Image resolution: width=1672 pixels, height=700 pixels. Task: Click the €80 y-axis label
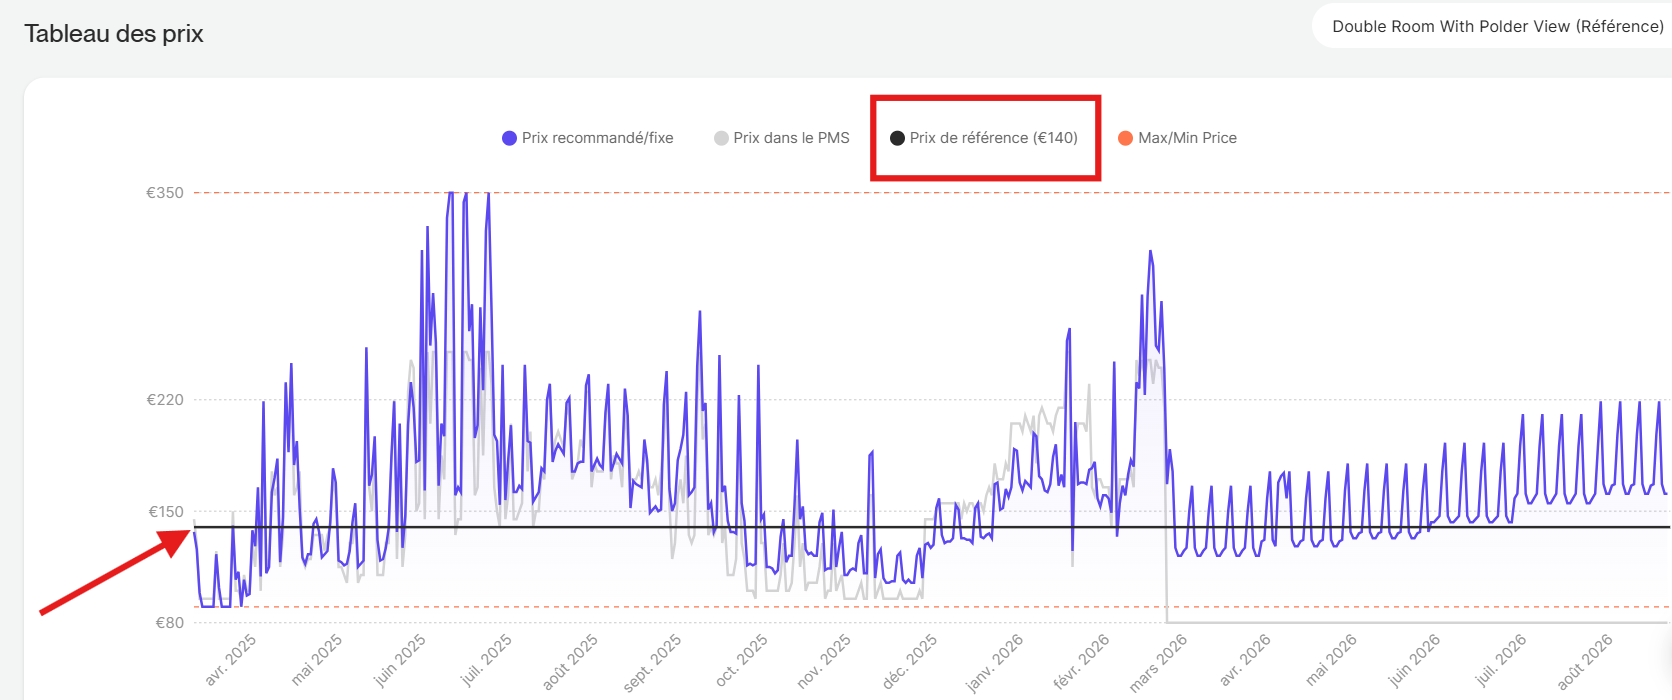click(169, 623)
